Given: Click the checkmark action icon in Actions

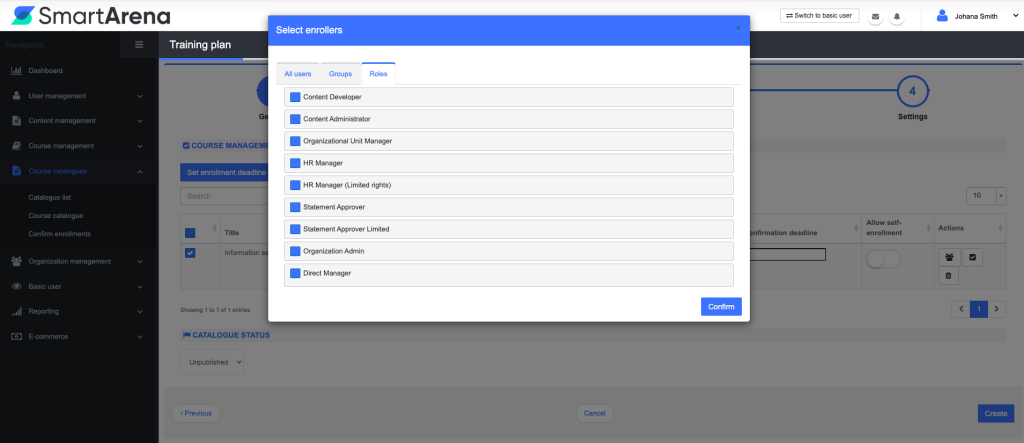Looking at the screenshot, I should [972, 257].
